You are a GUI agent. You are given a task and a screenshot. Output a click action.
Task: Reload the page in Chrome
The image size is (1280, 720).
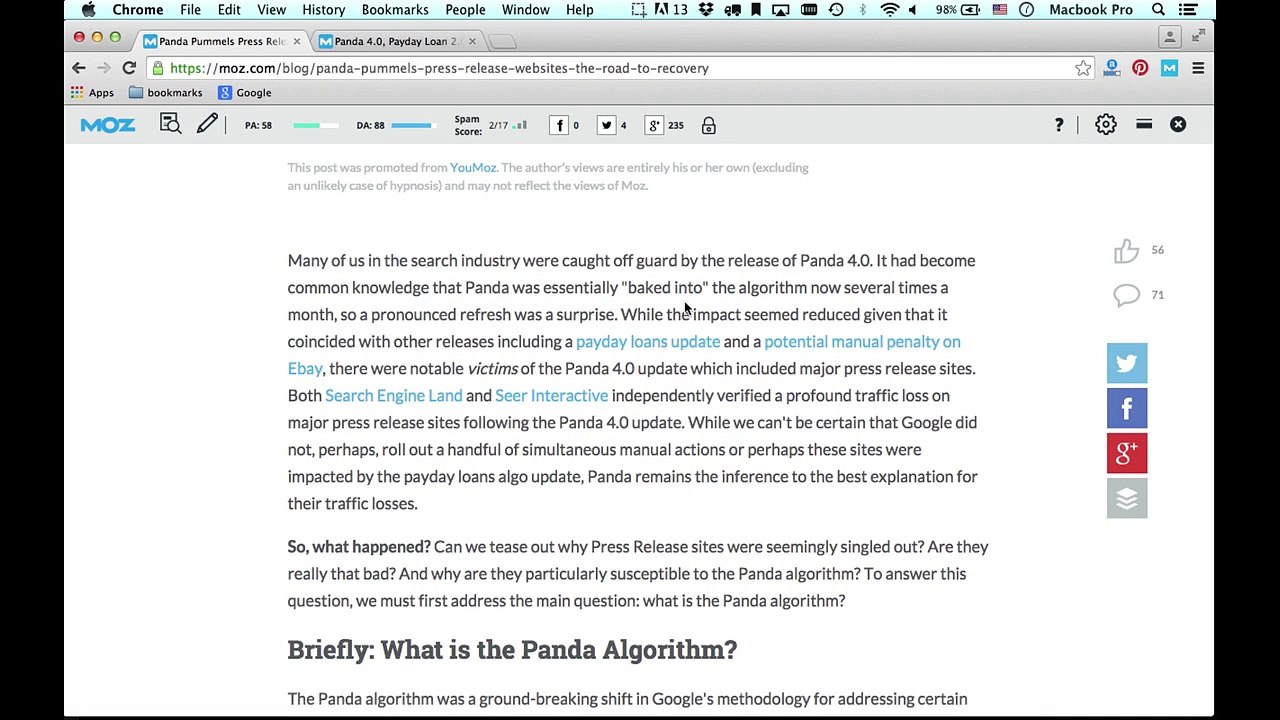coord(129,68)
